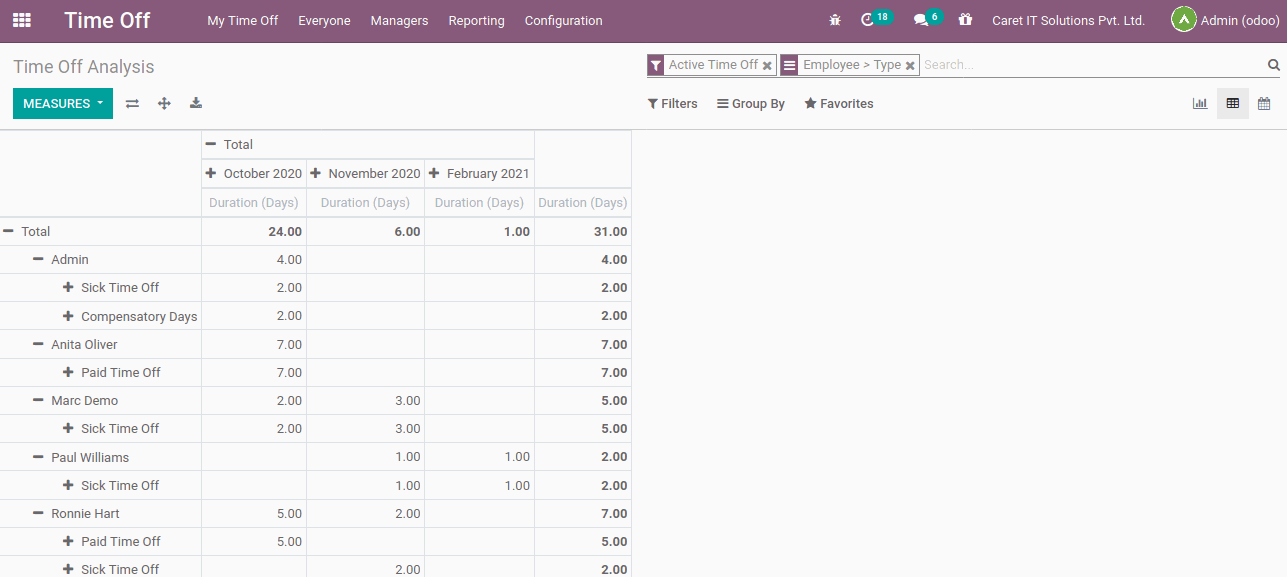Open the Reporting menu
The height and width of the screenshot is (577, 1287).
(x=476, y=20)
